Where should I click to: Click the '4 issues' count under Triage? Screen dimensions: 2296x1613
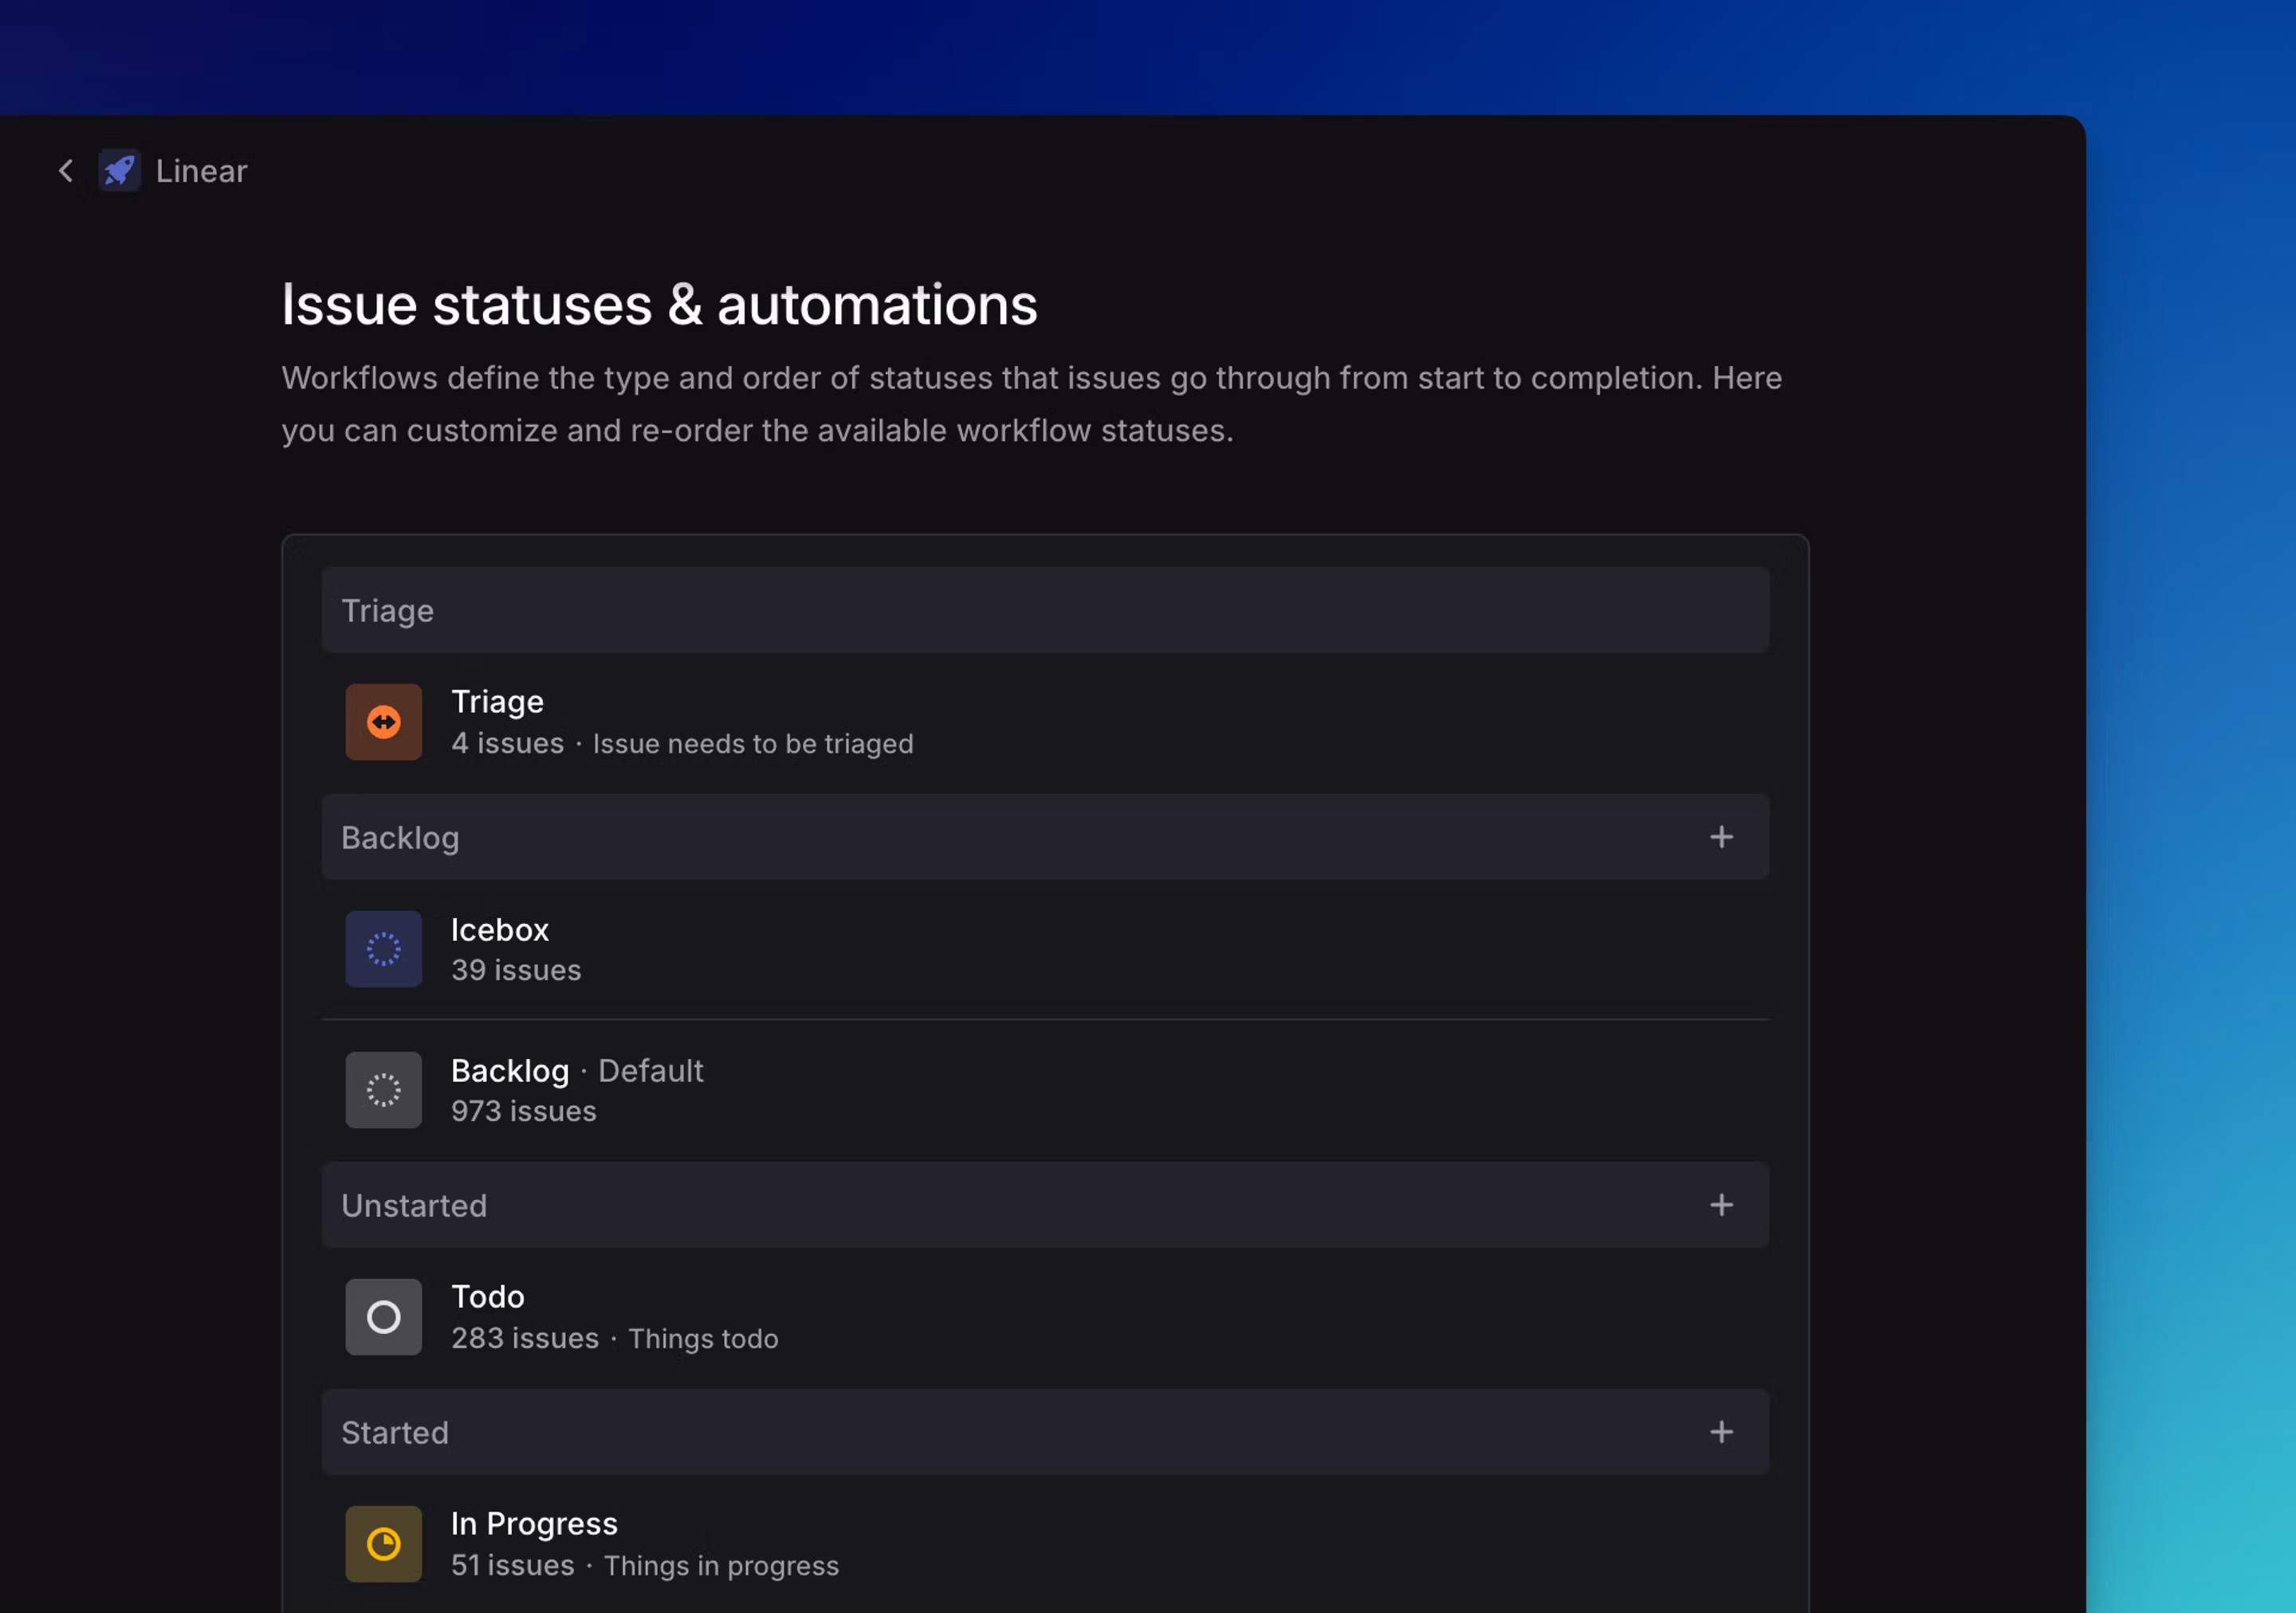click(508, 743)
